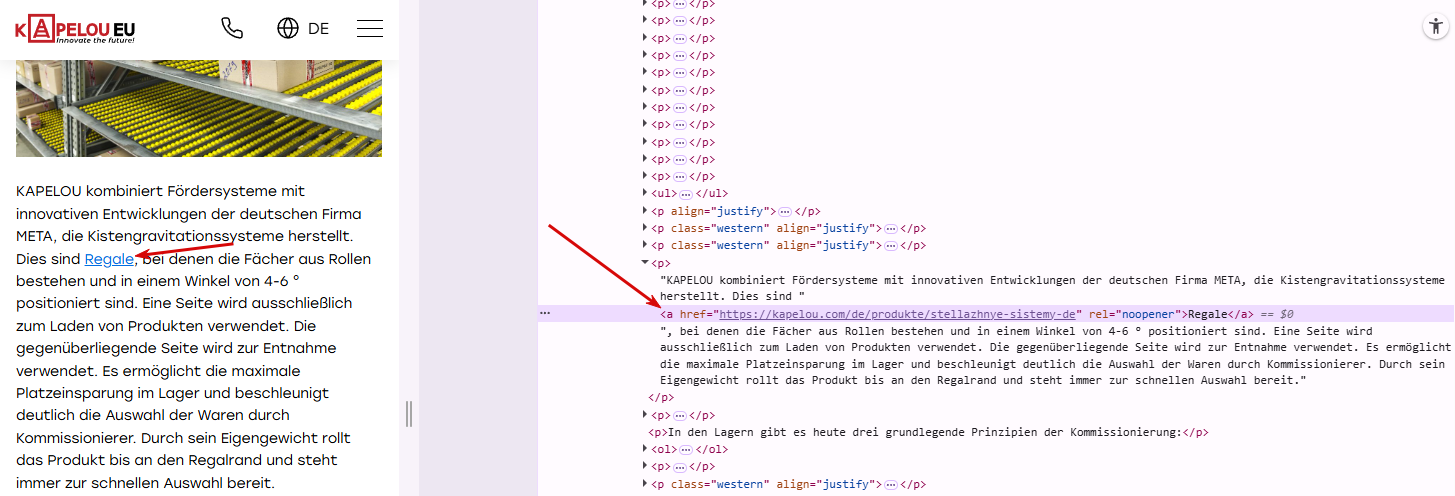The image size is (1455, 496).
Task: Click ellipsis badge inside ol element
Action: coord(686,449)
